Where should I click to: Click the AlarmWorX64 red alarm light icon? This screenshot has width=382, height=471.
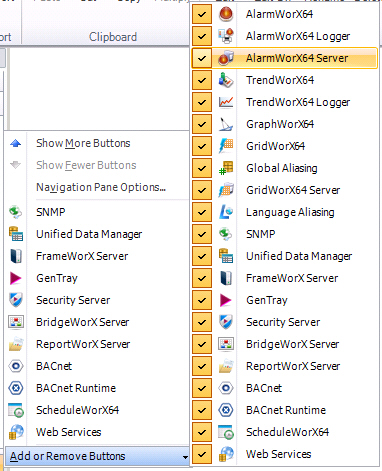226,14
